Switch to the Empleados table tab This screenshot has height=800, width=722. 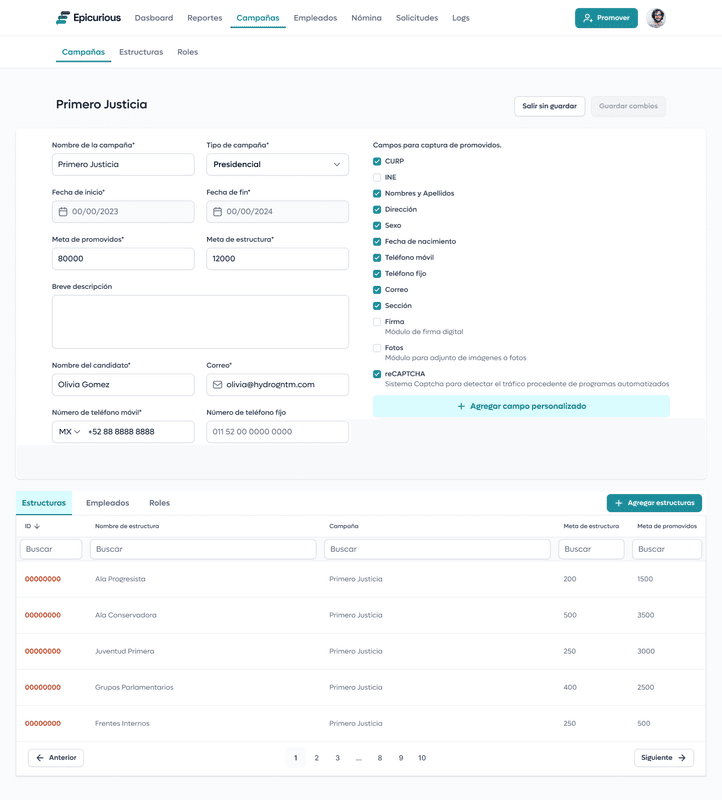107,503
